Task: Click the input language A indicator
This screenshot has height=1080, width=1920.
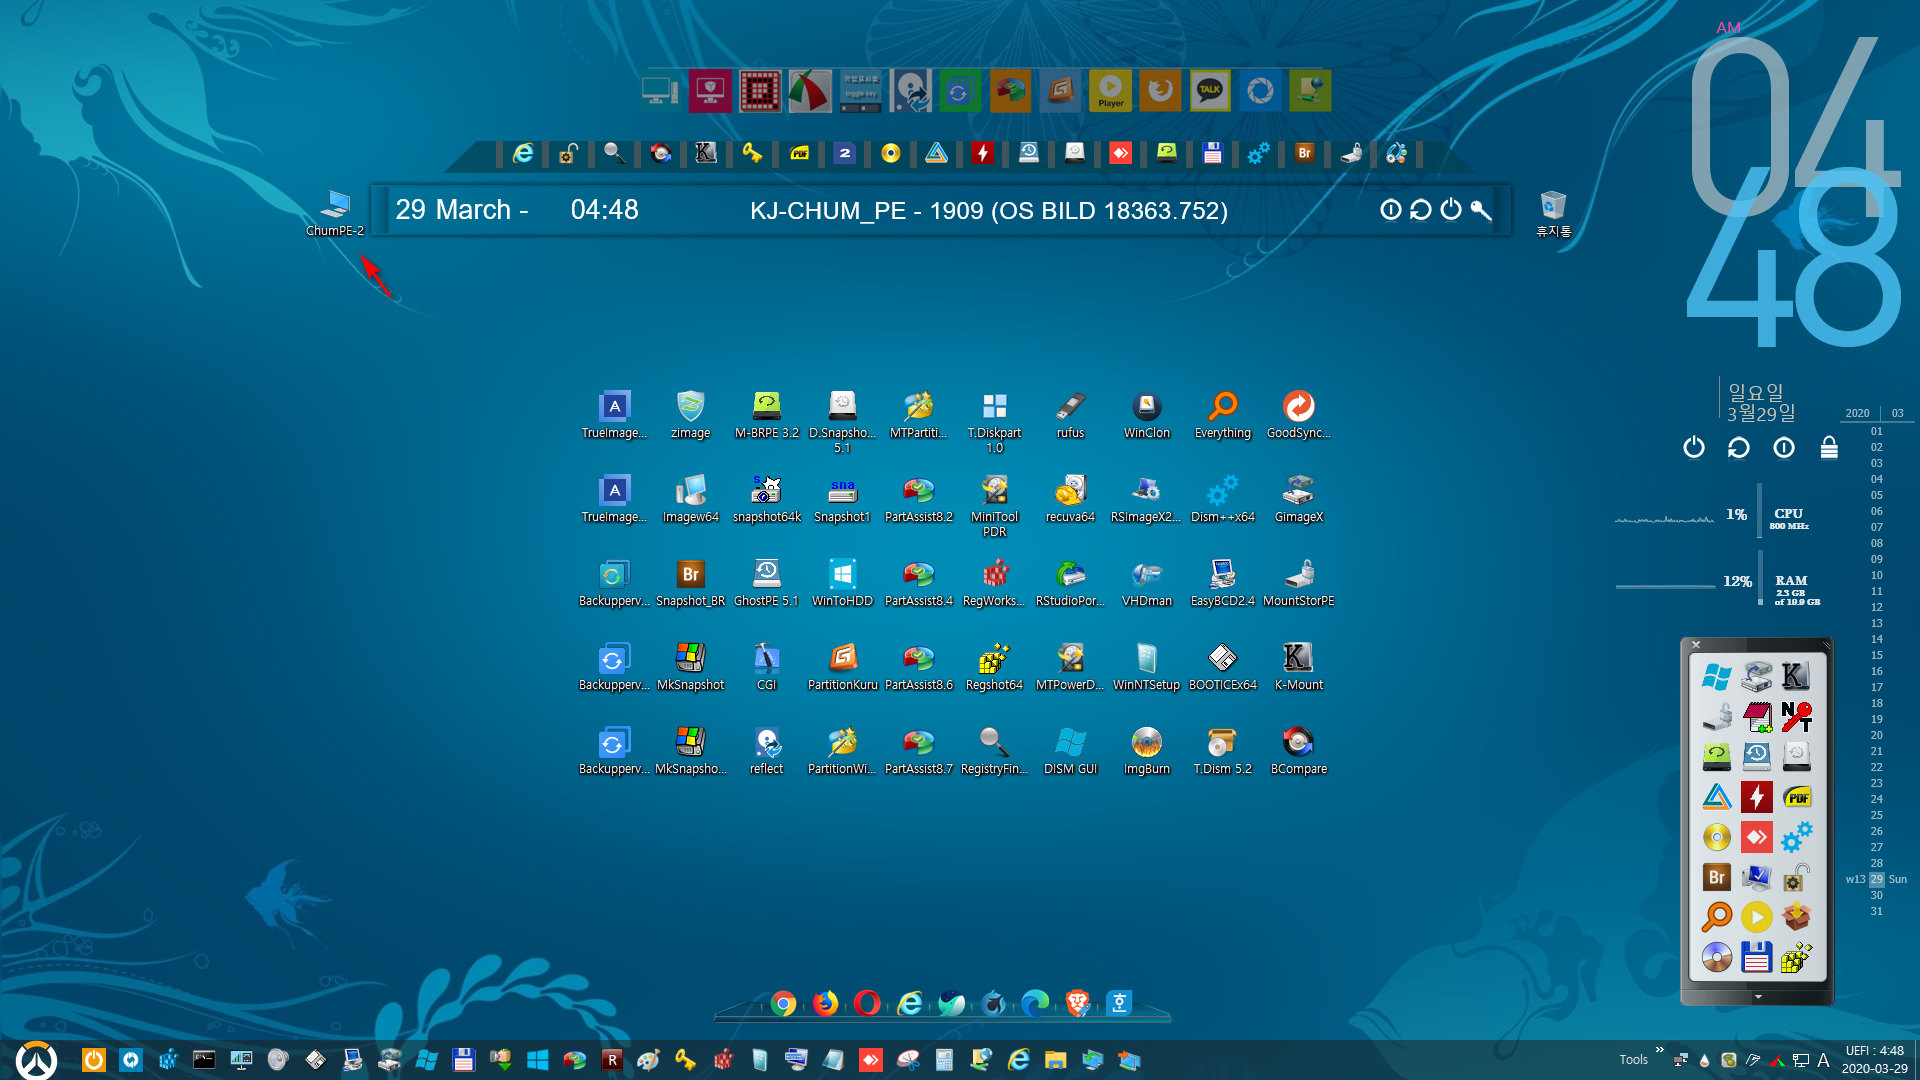Action: (1823, 1060)
